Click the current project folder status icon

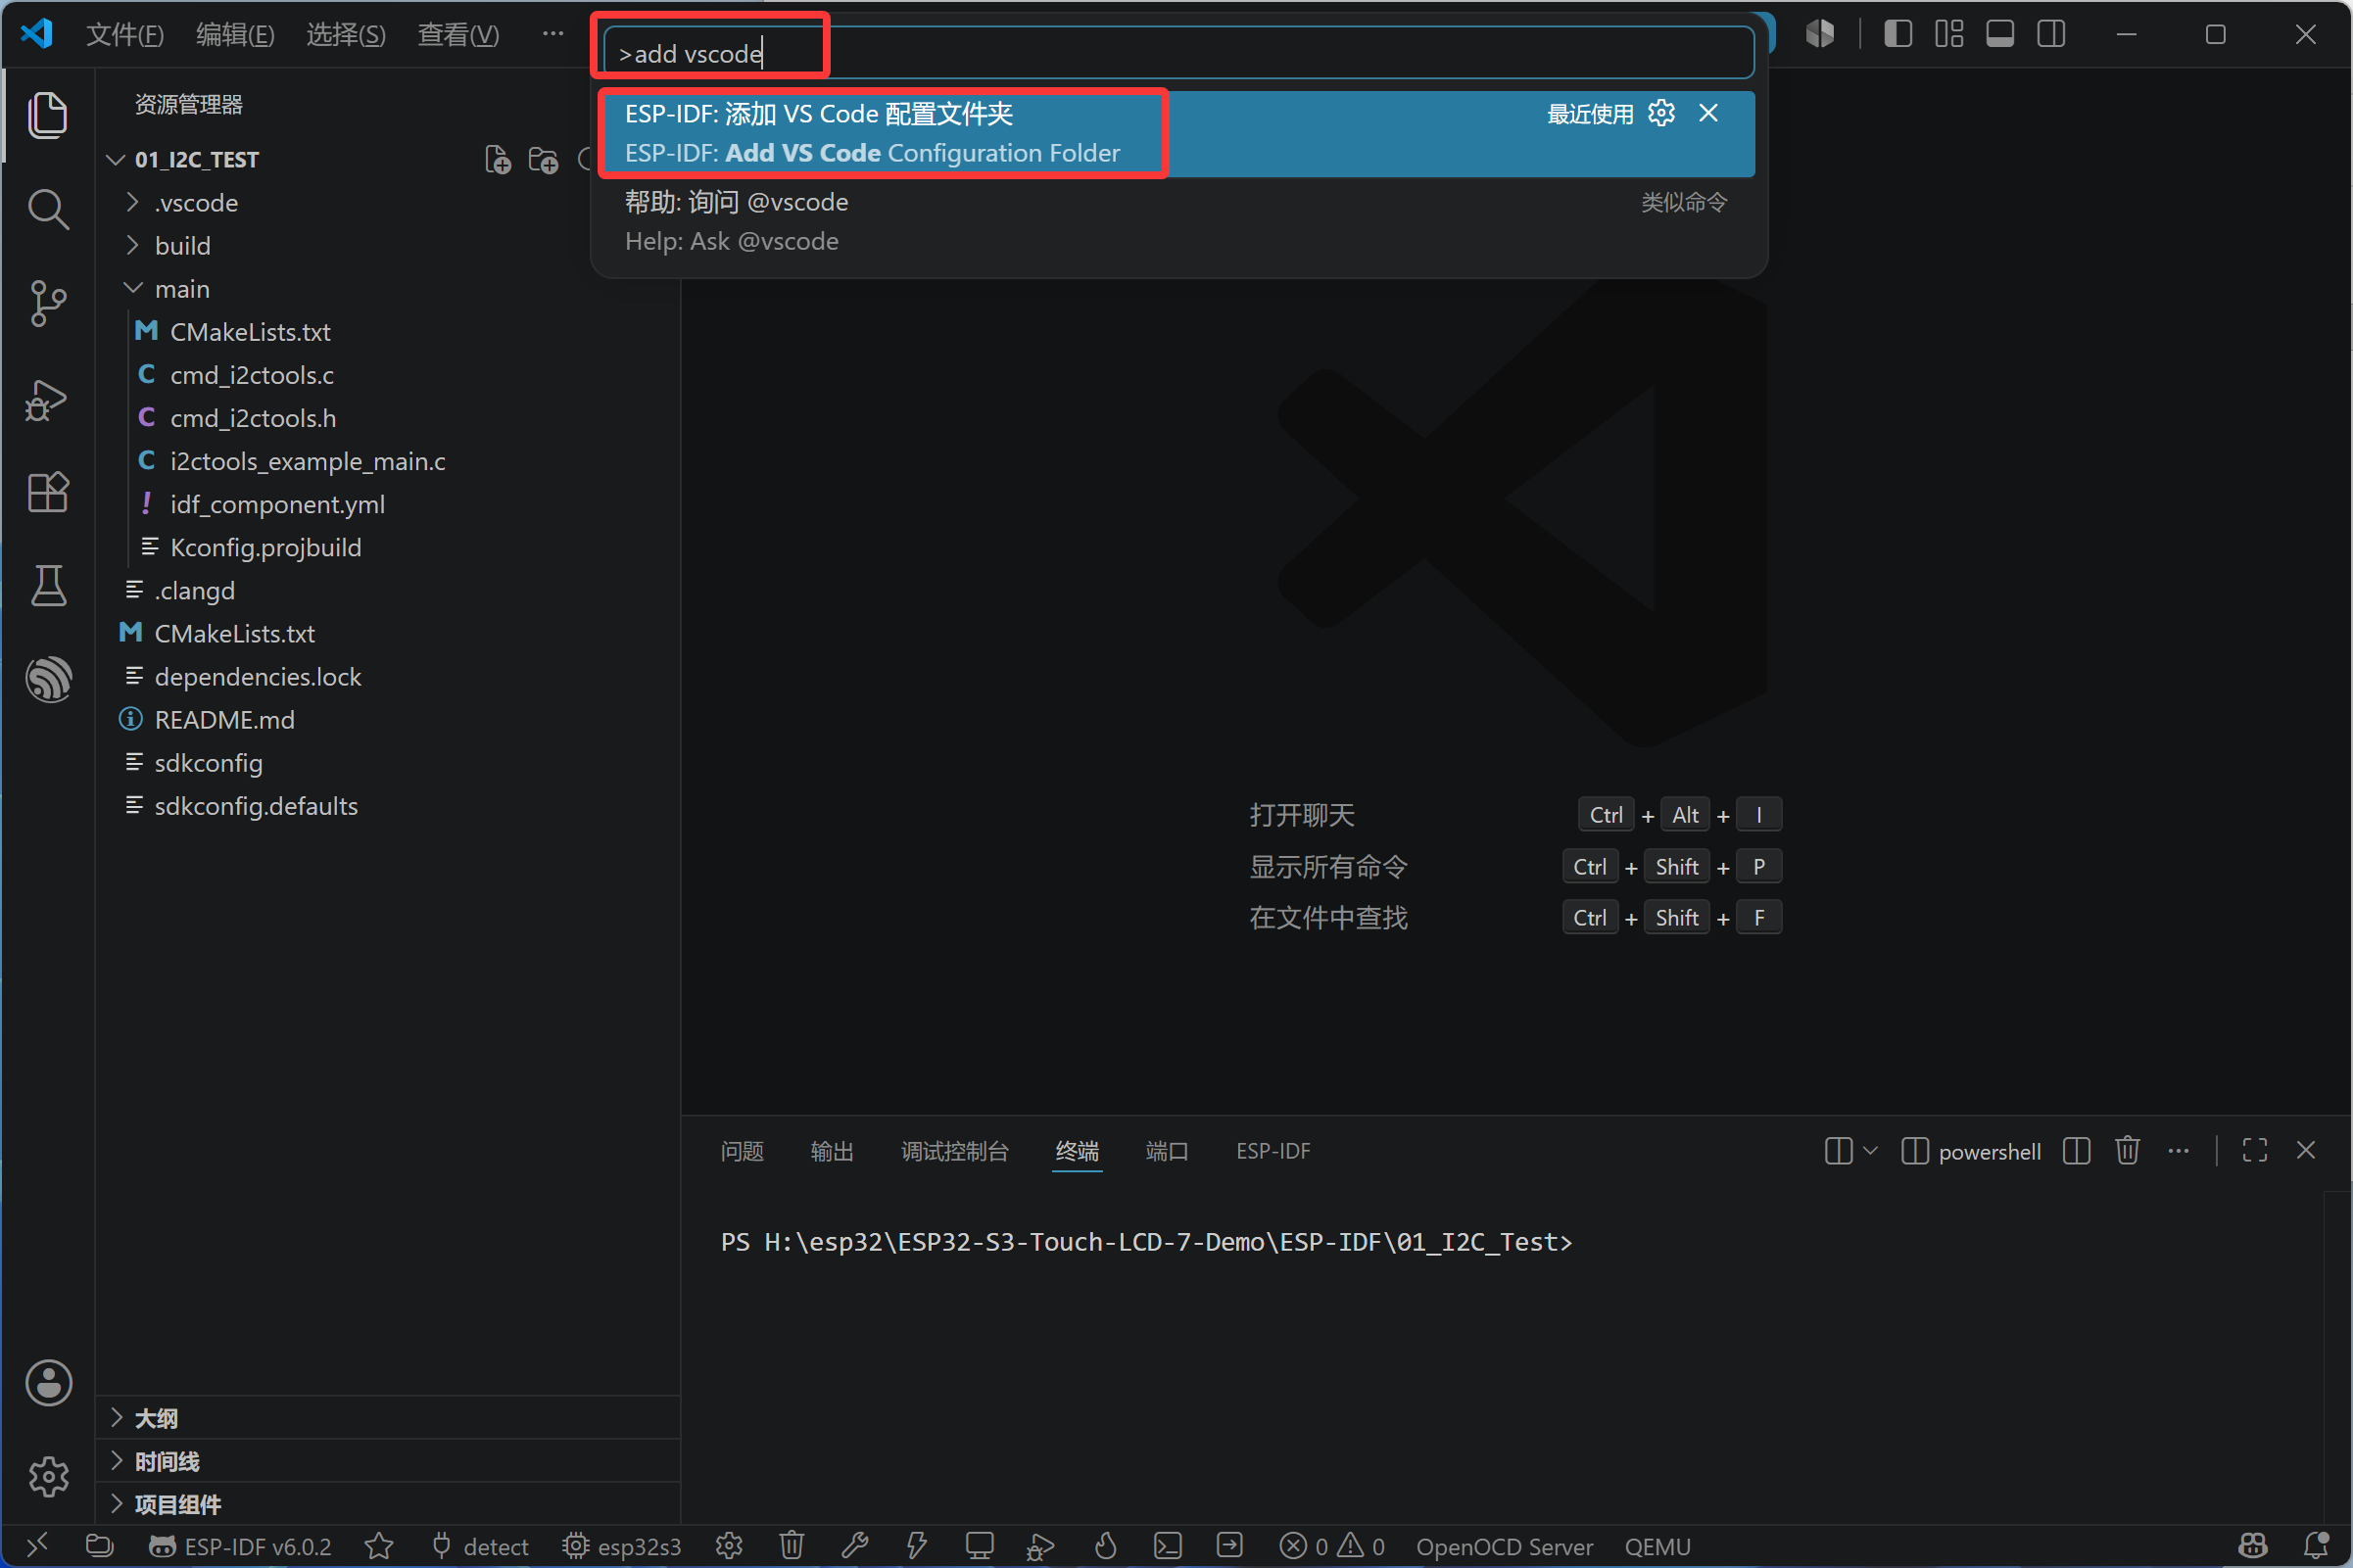click(x=99, y=1546)
